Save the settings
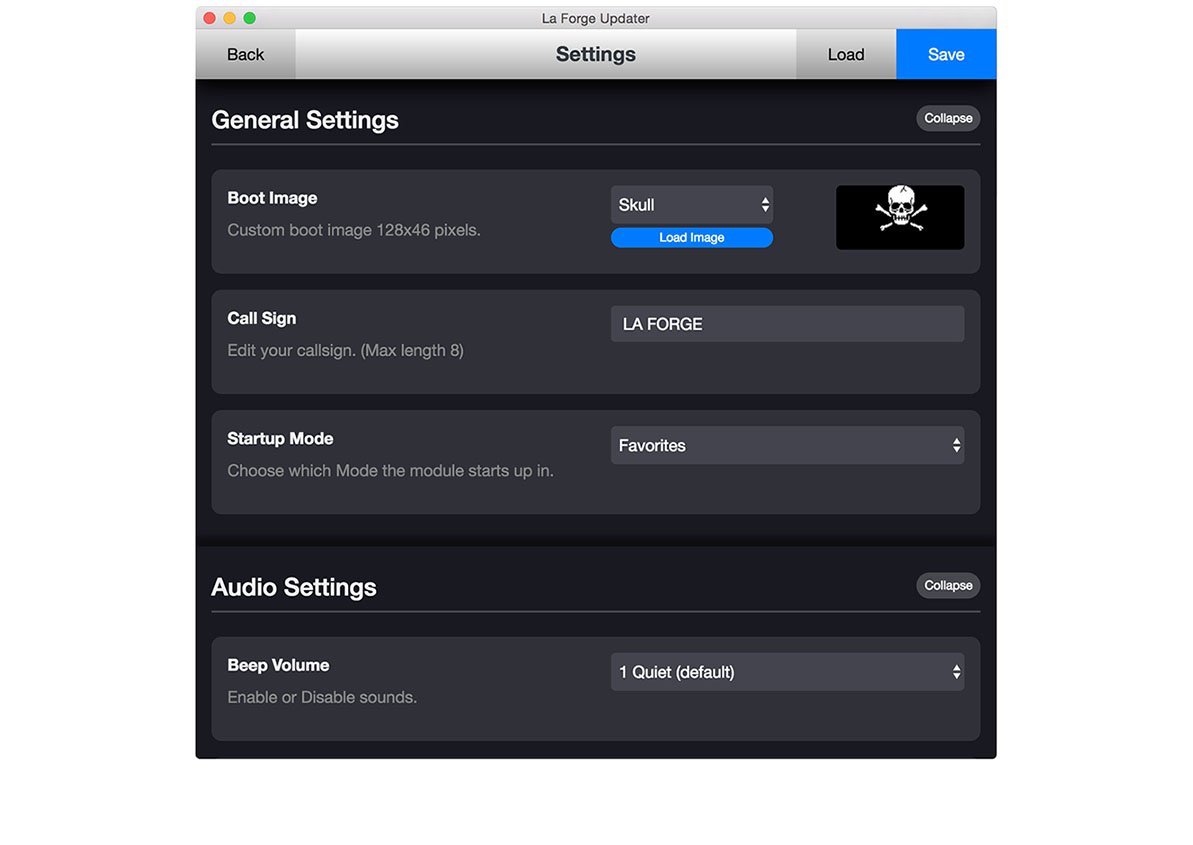Viewport: 1193px width, 845px height. [946, 54]
